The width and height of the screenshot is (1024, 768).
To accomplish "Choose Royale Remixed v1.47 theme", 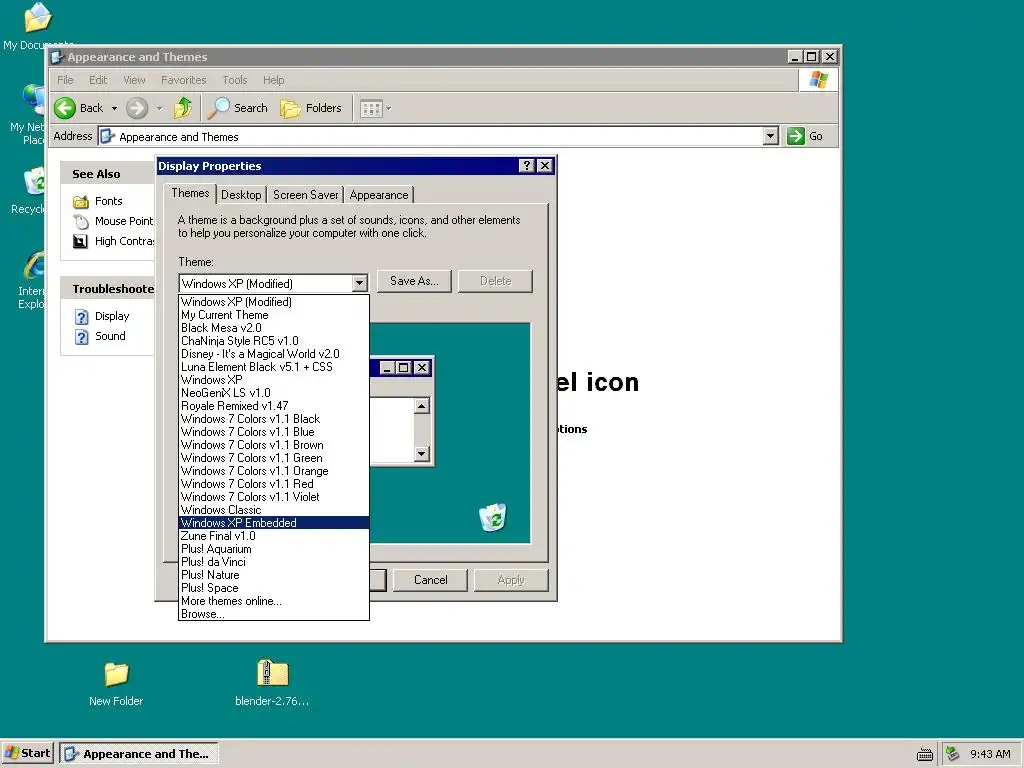I will [274, 406].
